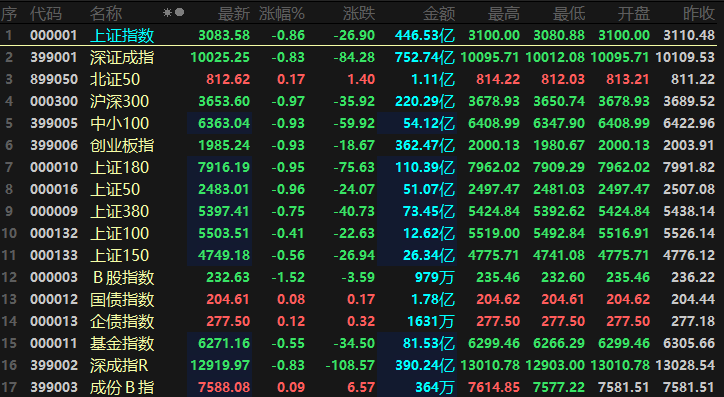This screenshot has width=724, height=397.
Task: Sort by the 涨幅% column header
Action: (x=282, y=14)
